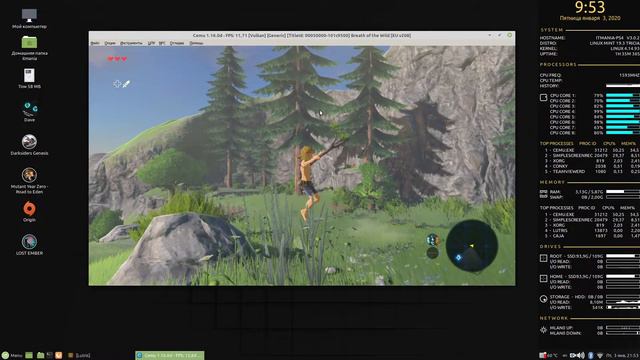Launch the Origin desktop shortcut
640x360 pixels.
(29, 211)
